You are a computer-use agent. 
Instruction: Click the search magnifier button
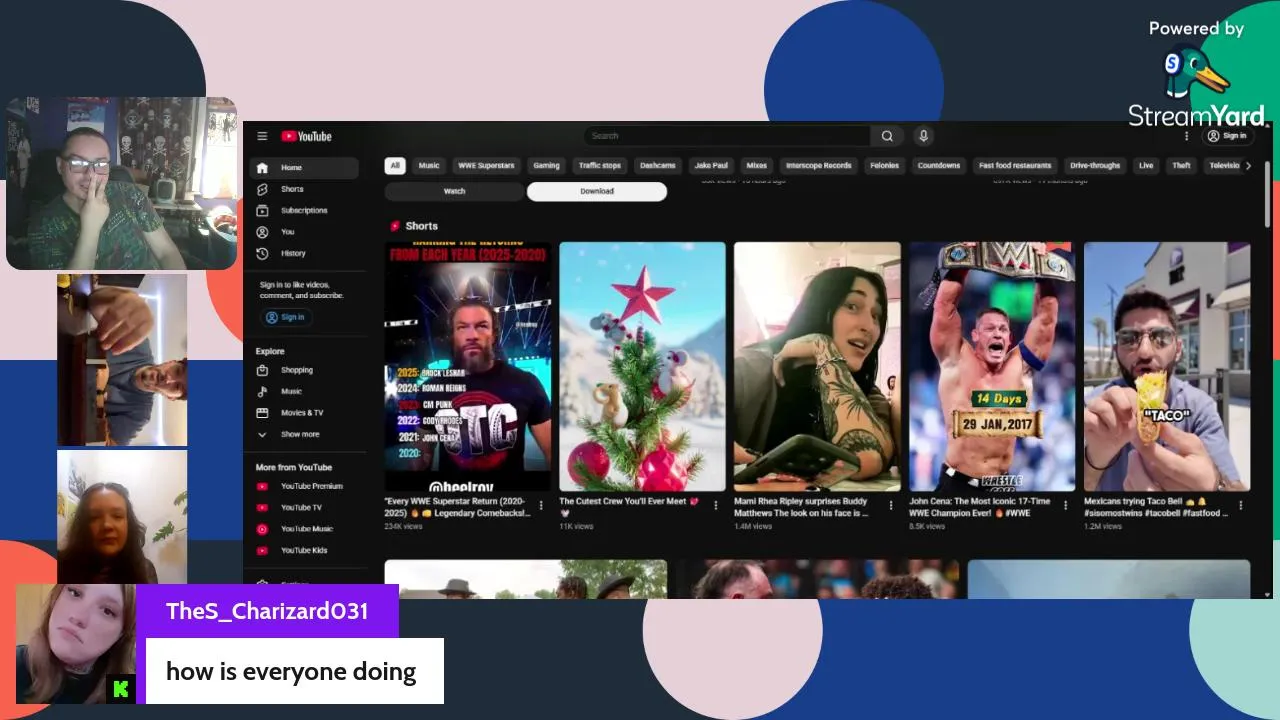887,136
